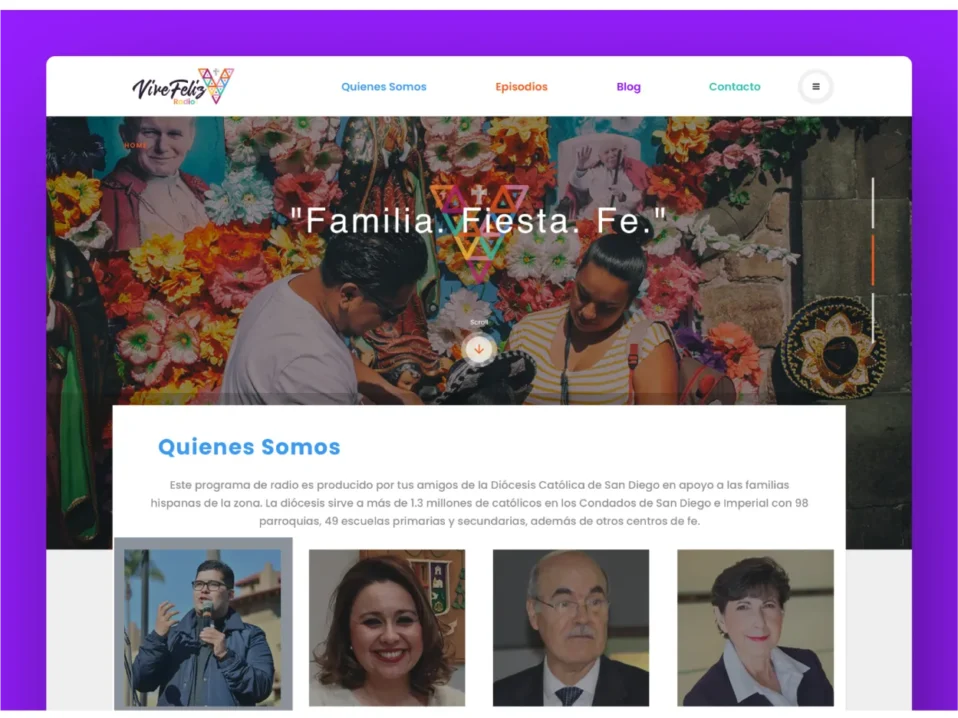Select the top white slide indicator bar
Screen dimensions: 958x718
coord(872,203)
